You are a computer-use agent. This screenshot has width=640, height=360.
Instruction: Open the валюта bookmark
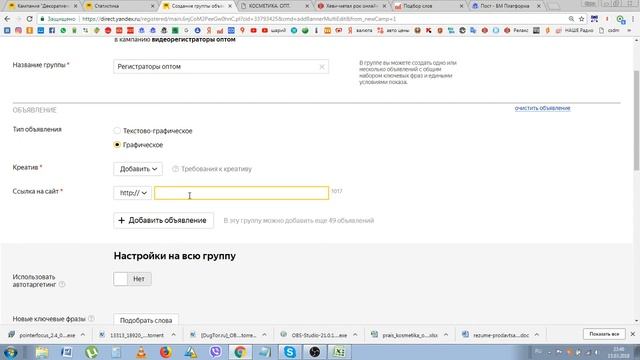[360, 30]
